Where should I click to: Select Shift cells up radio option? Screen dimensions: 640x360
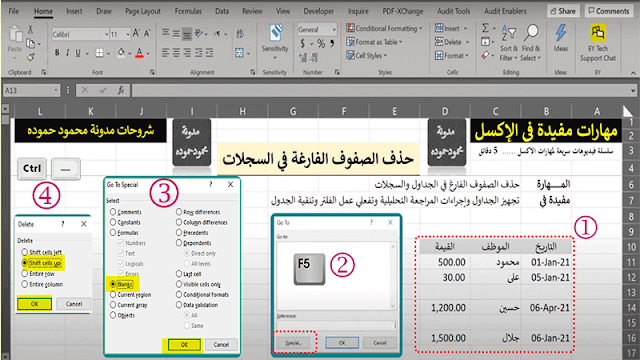[24, 263]
